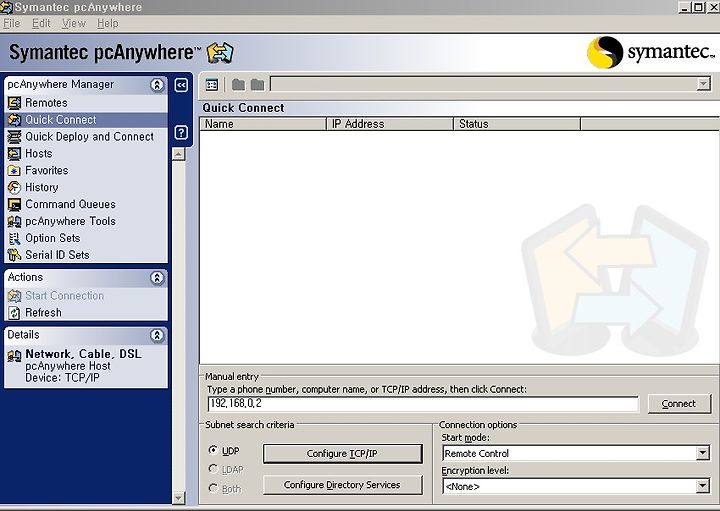This screenshot has width=720, height=511.
Task: Open the Help menu
Action: click(107, 23)
